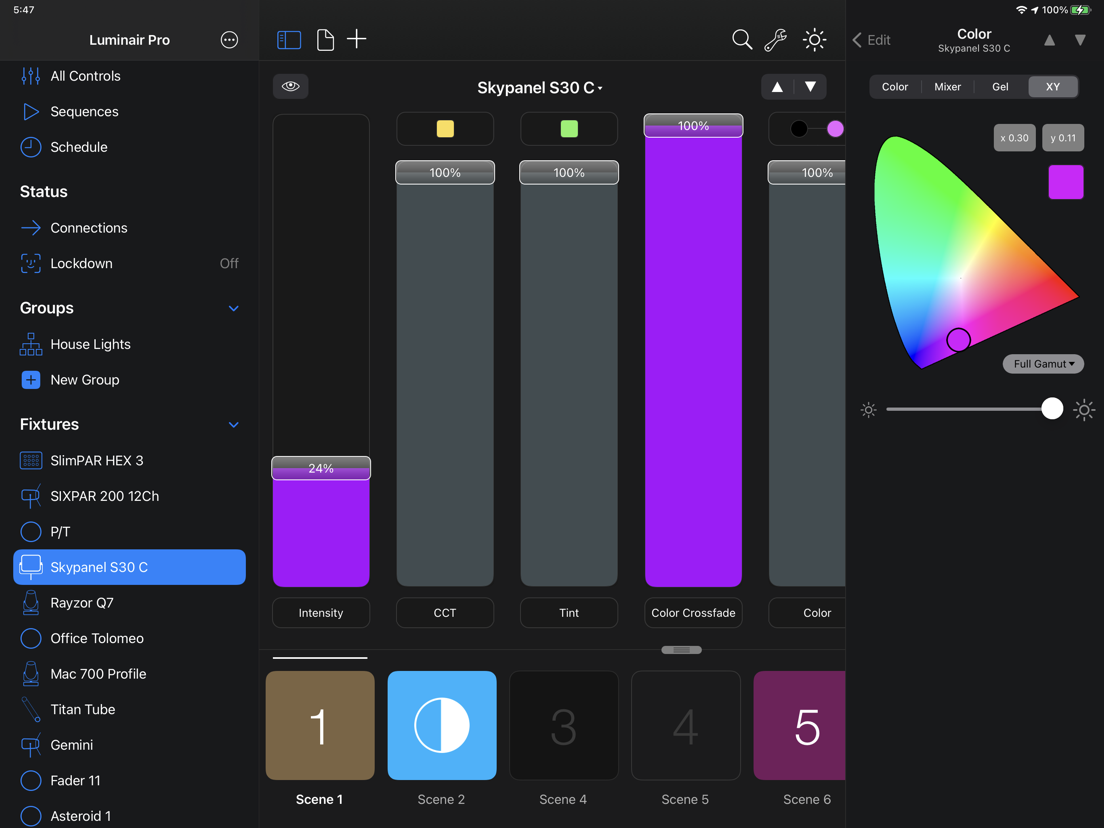The width and height of the screenshot is (1104, 828).
Task: Click the Color label button
Action: (808, 613)
